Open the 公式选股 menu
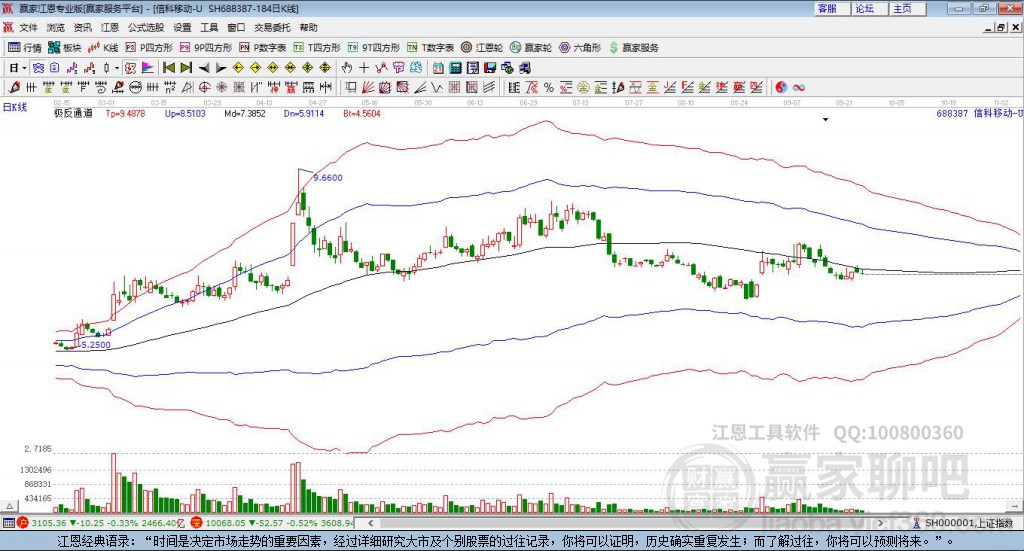The width and height of the screenshot is (1024, 551). pos(146,27)
